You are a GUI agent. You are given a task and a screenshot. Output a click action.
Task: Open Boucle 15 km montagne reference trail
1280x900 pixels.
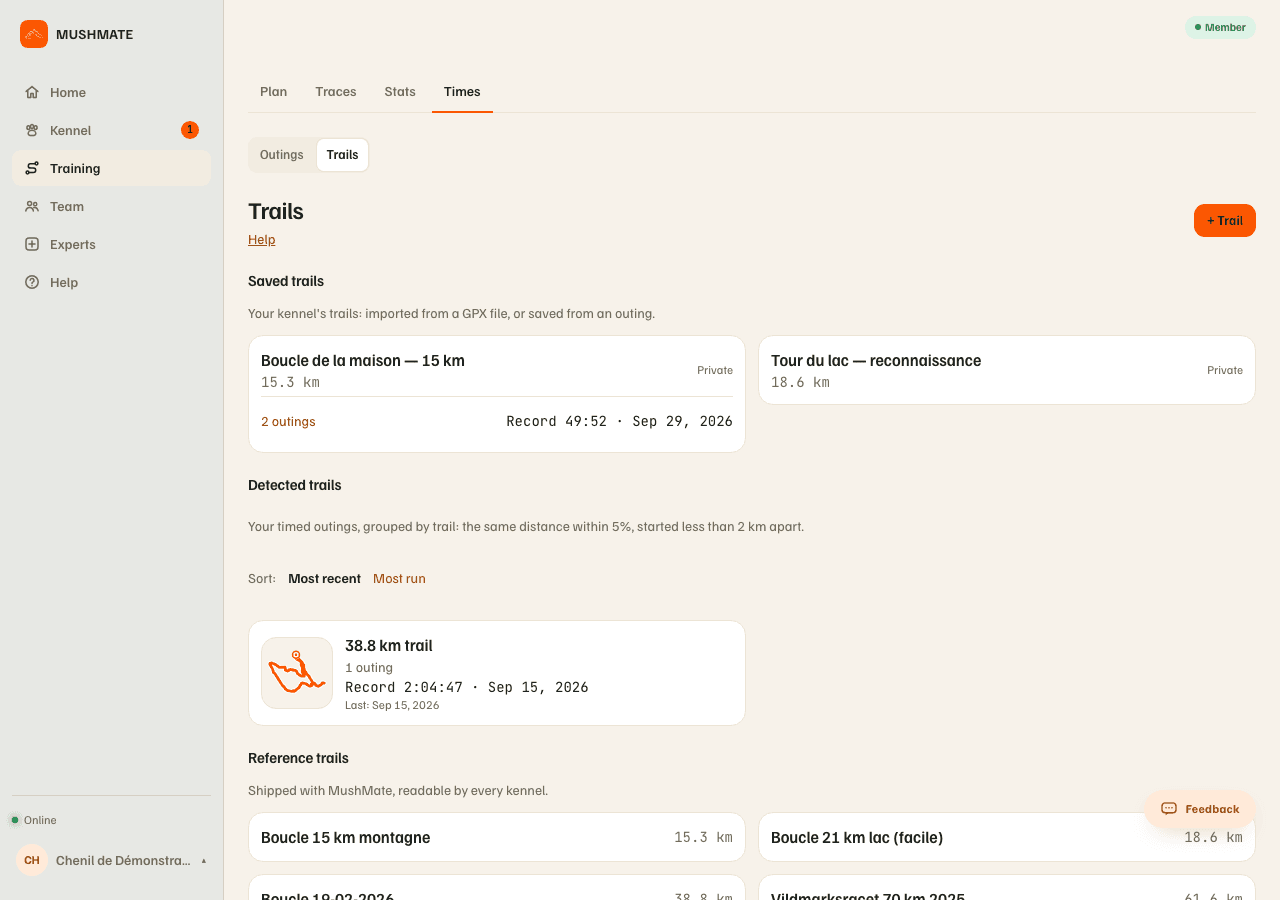tap(497, 837)
